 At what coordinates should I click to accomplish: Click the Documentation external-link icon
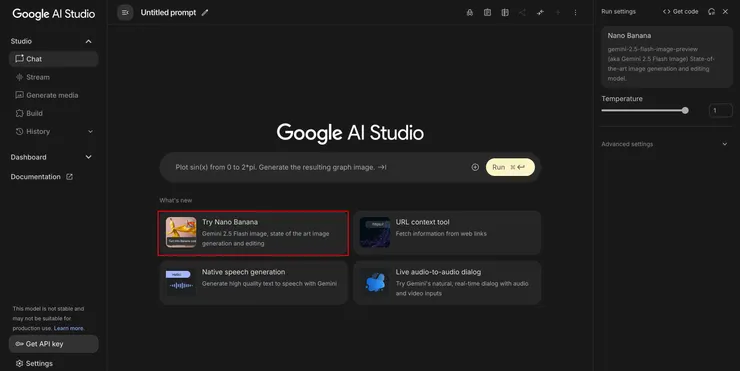pyautogui.click(x=69, y=177)
